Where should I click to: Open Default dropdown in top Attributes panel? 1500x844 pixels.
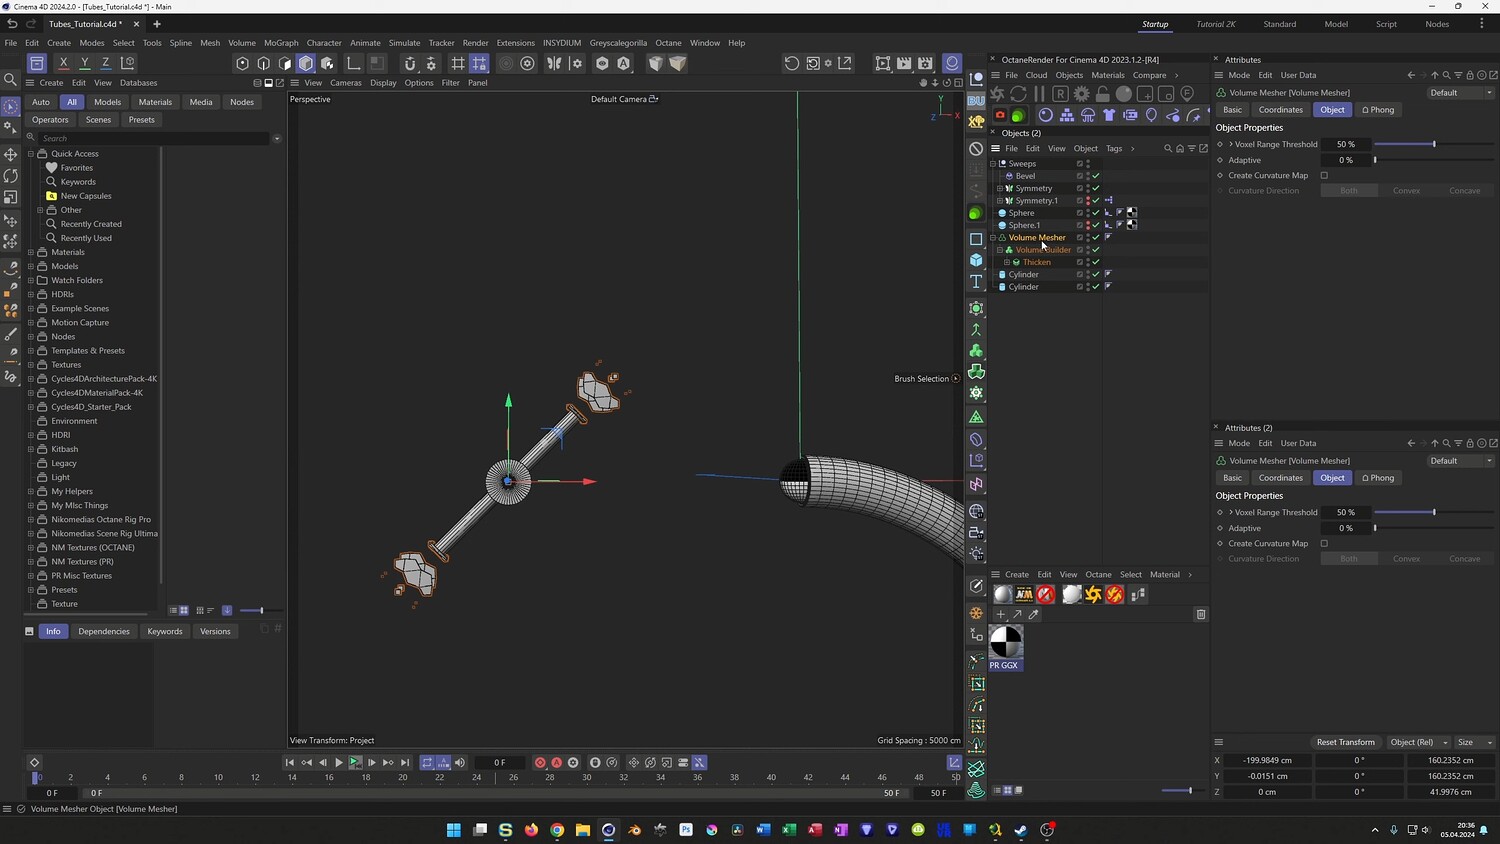[1461, 93]
